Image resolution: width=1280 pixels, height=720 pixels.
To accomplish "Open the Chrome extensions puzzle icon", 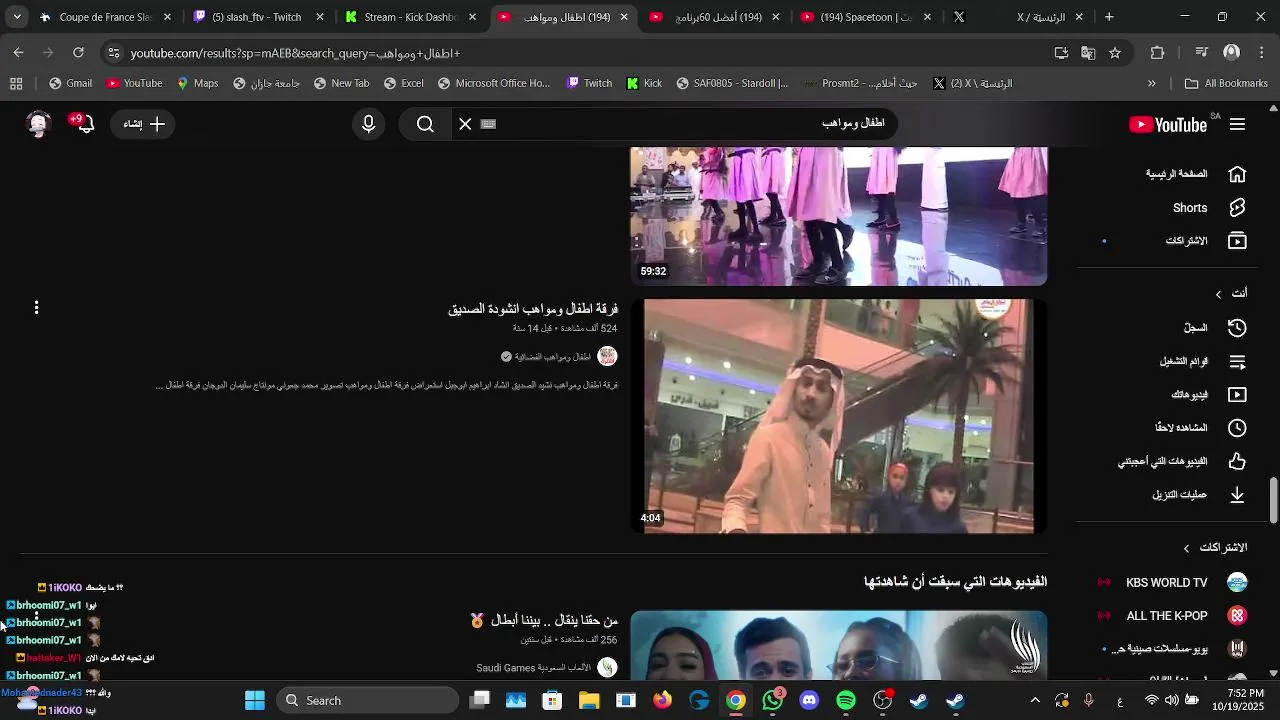I will [1158, 53].
